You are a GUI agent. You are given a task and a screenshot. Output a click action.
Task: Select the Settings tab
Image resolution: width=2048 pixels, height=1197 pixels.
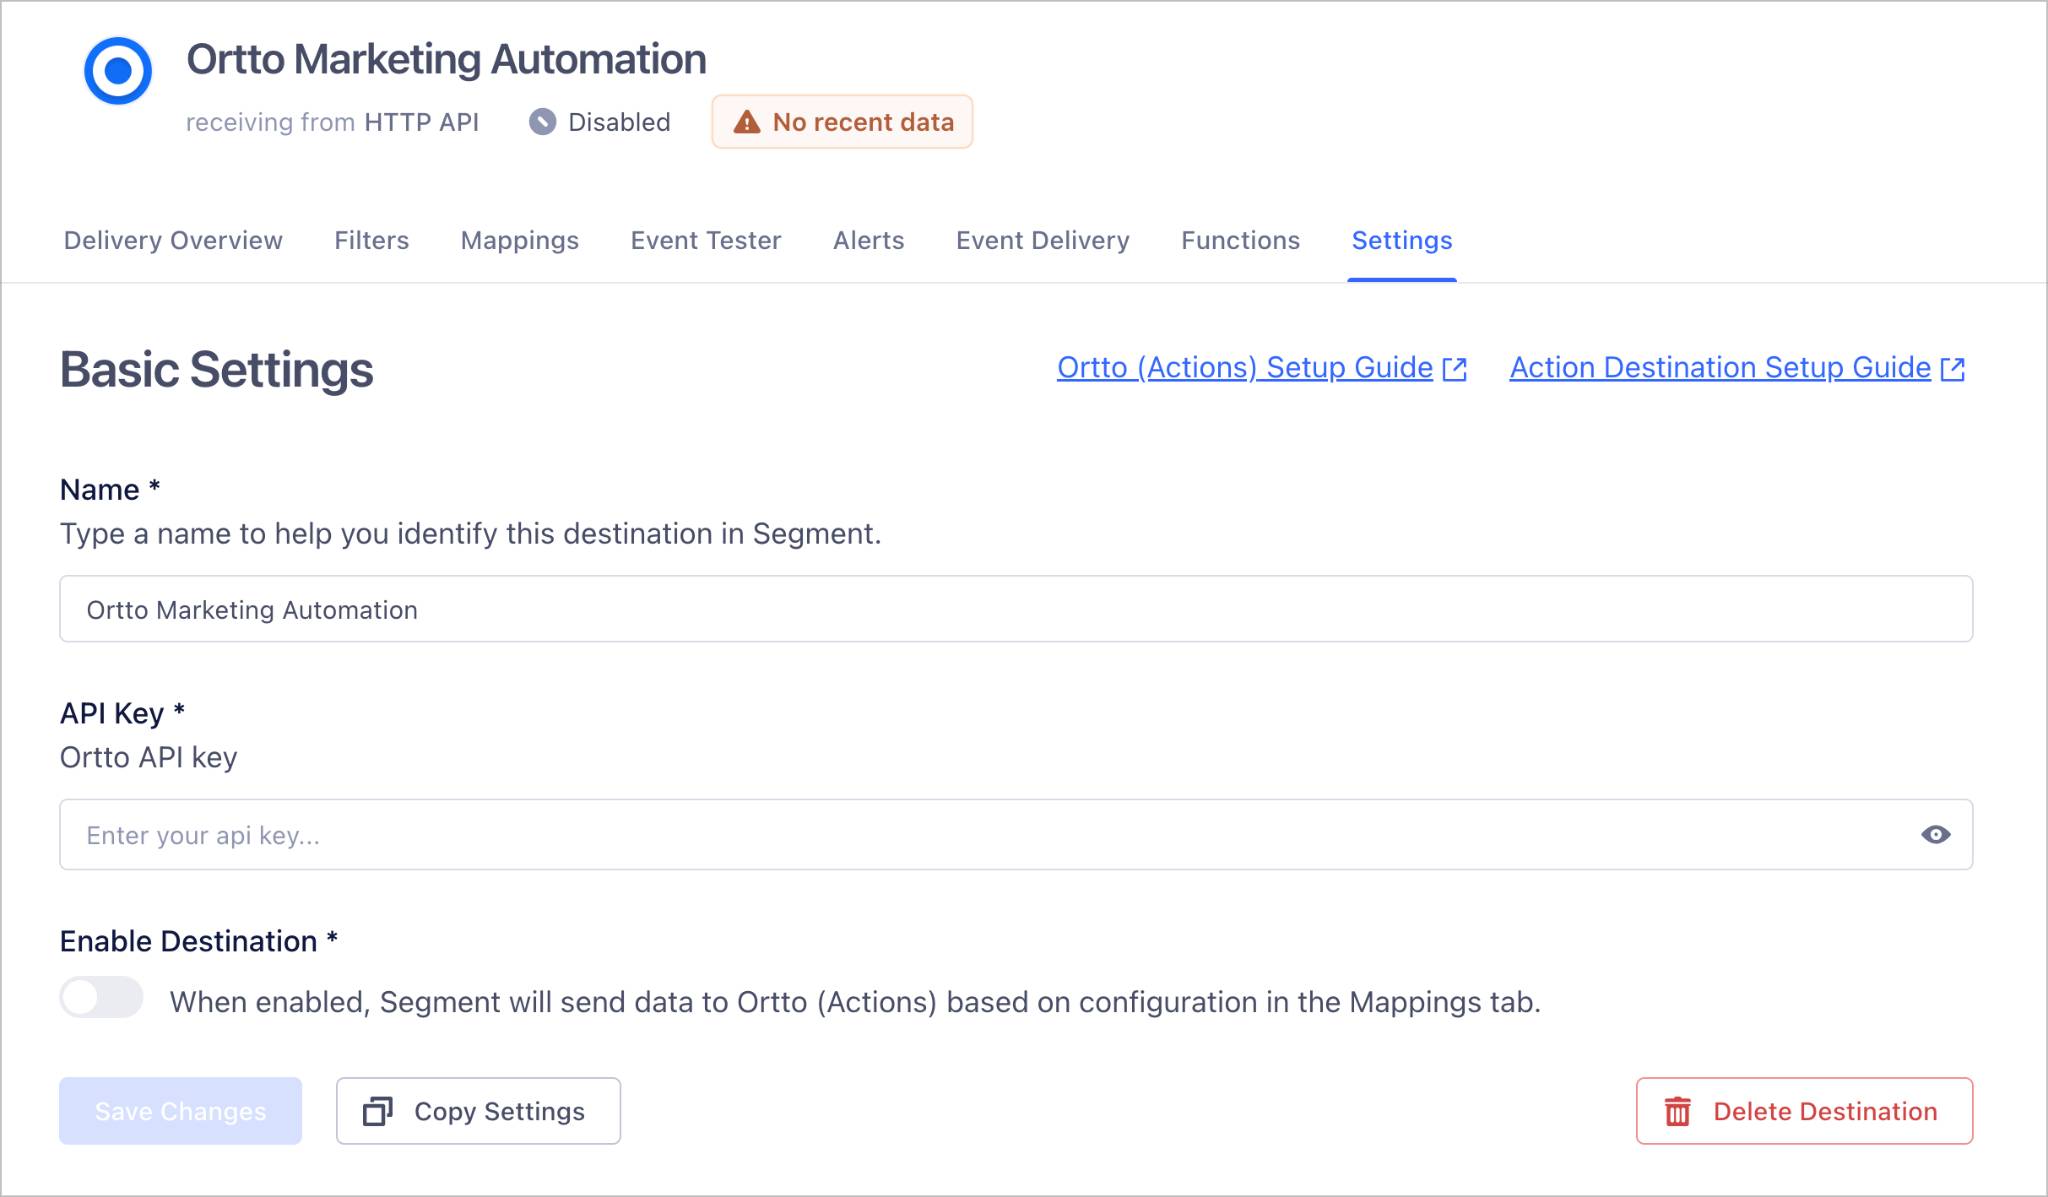coord(1401,240)
